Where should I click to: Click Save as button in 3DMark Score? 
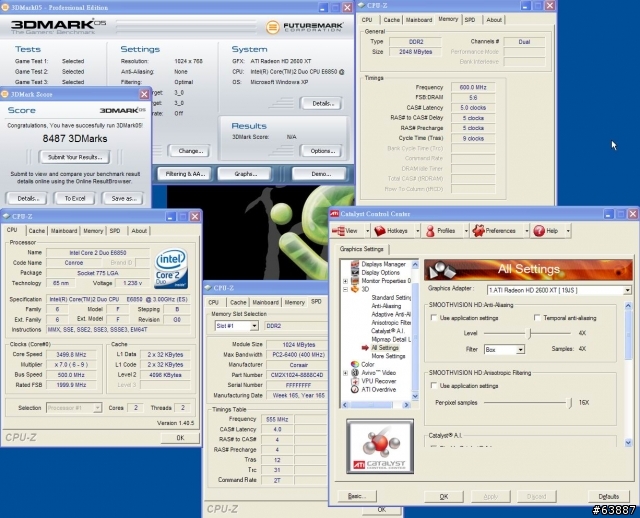pos(123,198)
